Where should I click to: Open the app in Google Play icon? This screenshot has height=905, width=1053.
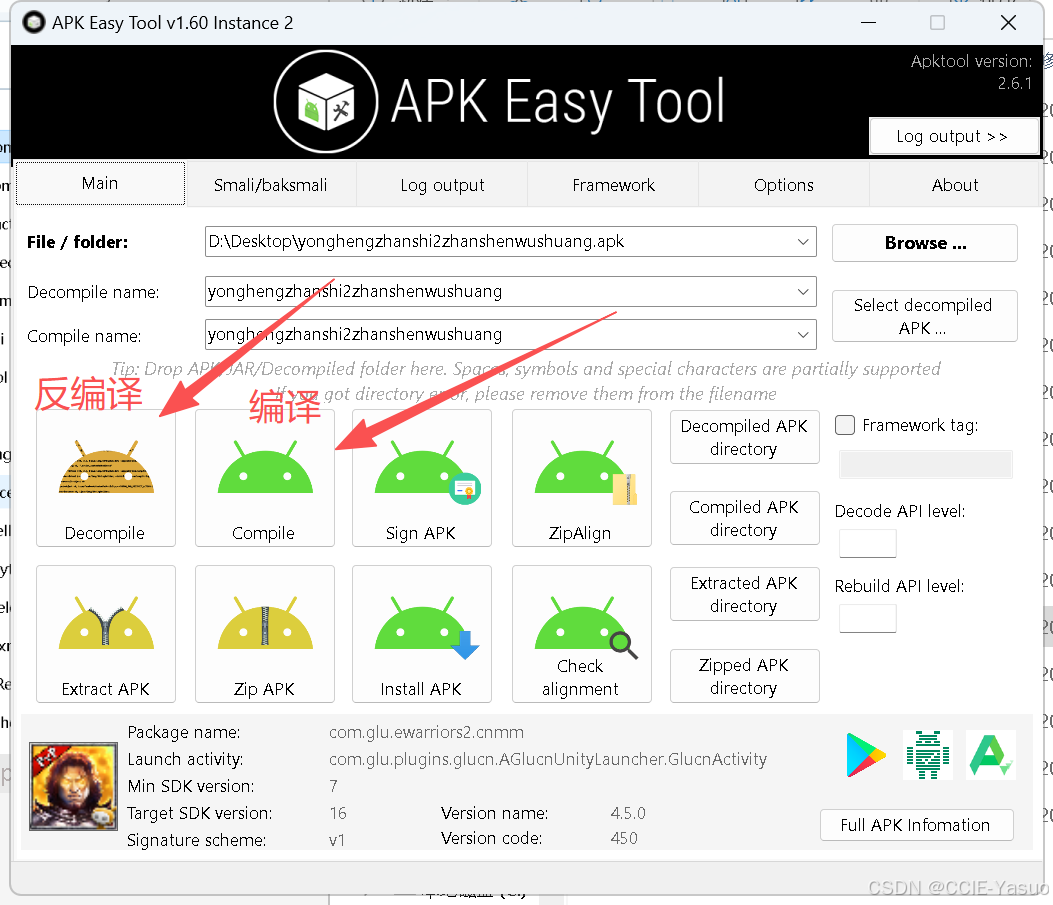pos(866,755)
